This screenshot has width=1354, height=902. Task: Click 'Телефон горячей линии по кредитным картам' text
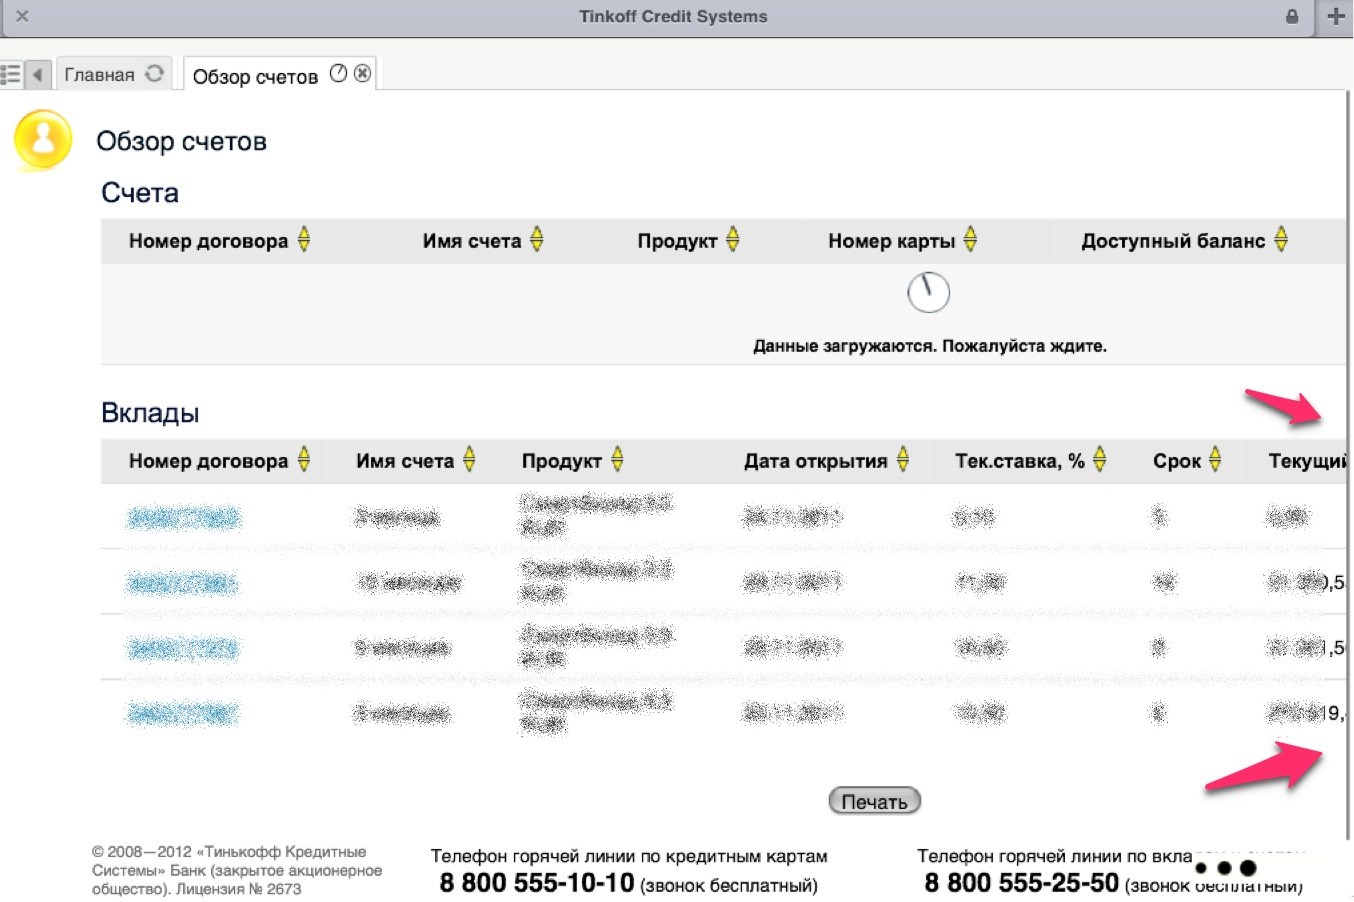[629, 856]
